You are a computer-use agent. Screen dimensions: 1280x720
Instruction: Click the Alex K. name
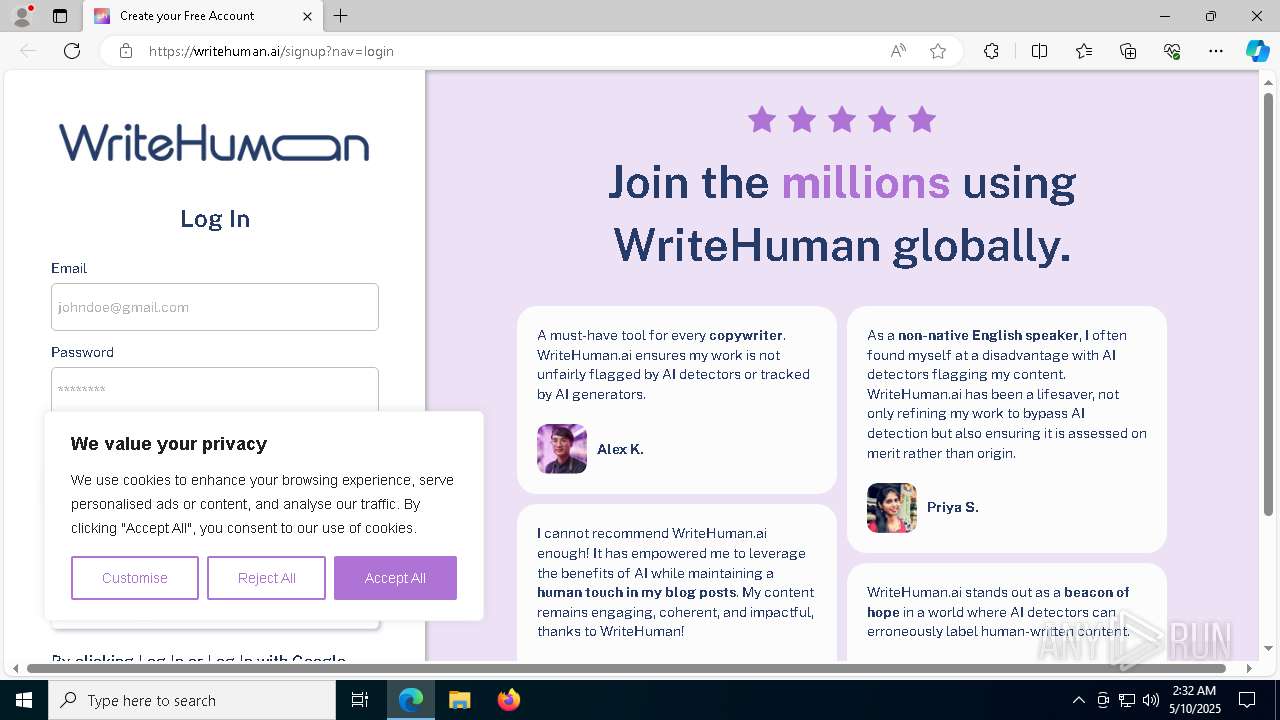pyautogui.click(x=620, y=450)
